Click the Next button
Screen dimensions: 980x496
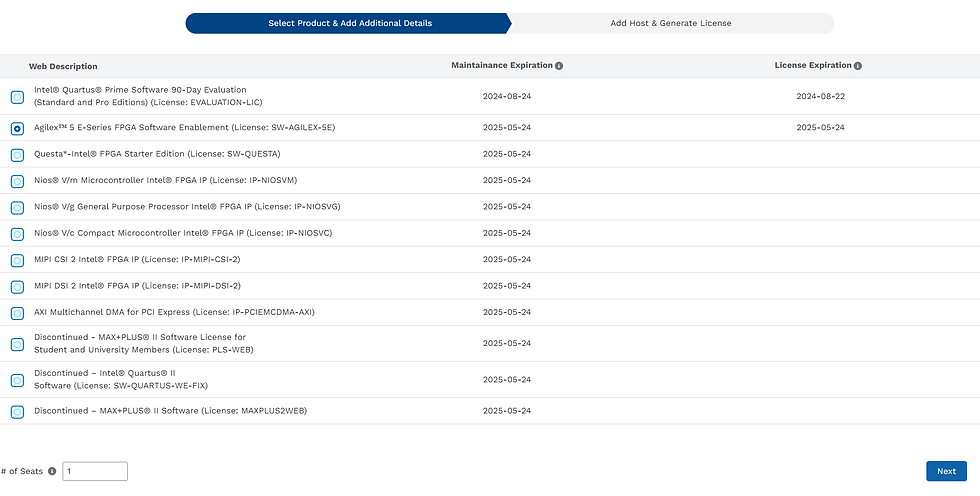(946, 471)
